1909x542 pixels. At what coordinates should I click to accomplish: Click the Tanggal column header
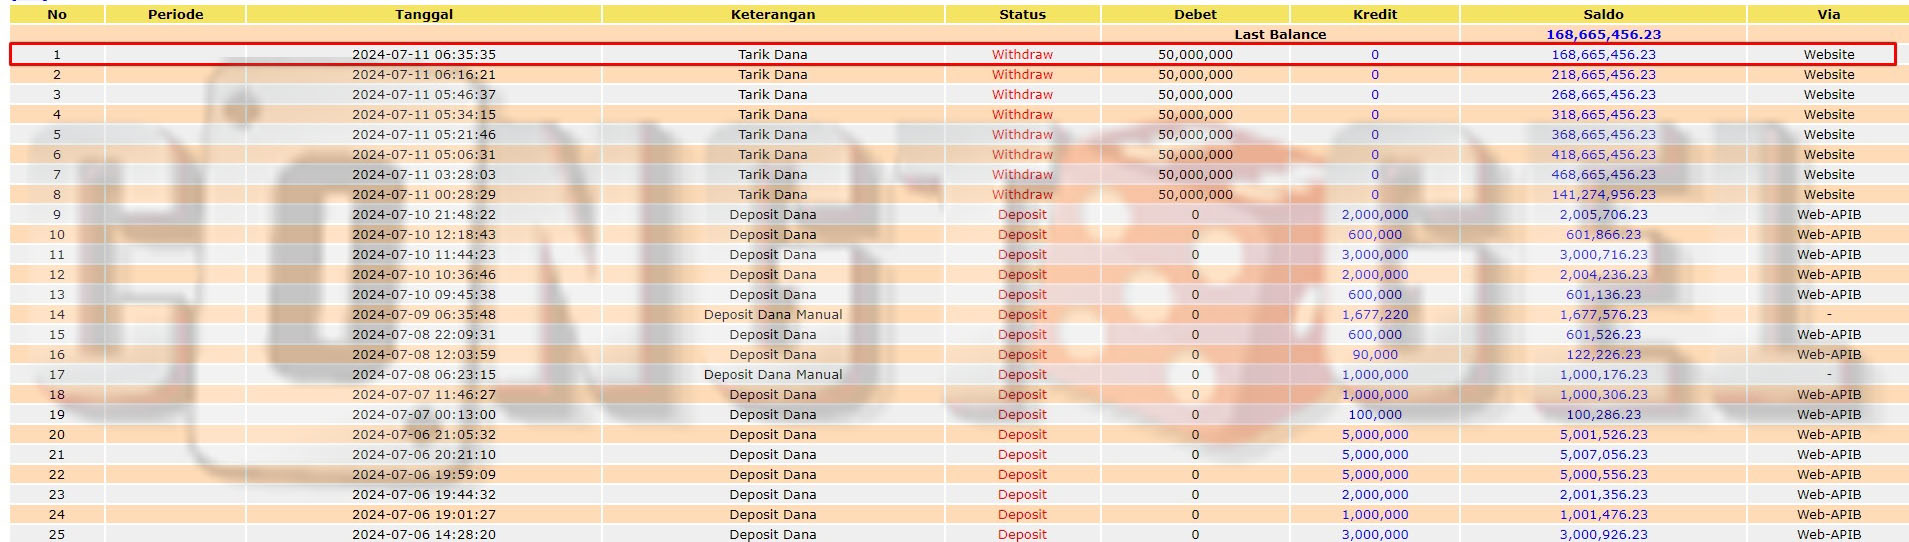tap(424, 14)
